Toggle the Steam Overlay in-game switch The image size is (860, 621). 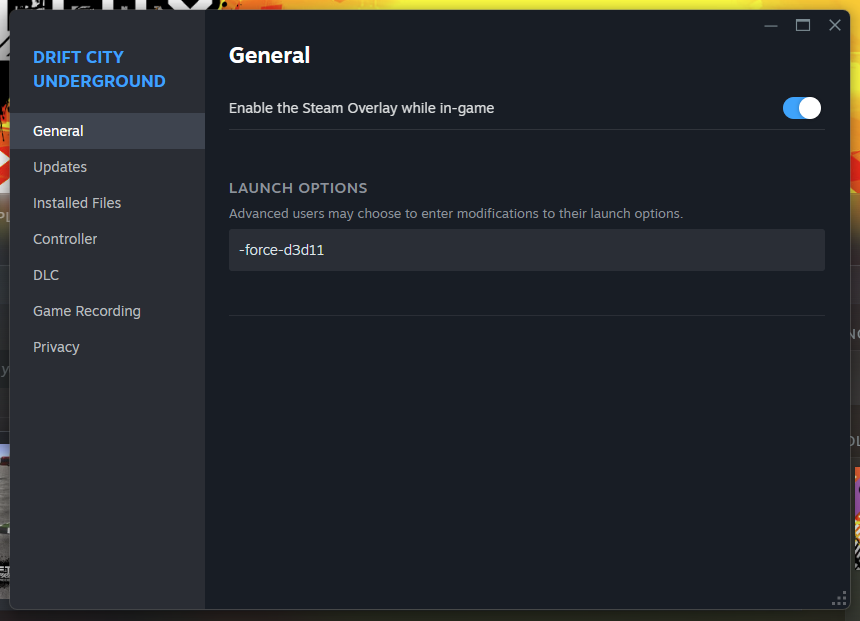click(801, 108)
